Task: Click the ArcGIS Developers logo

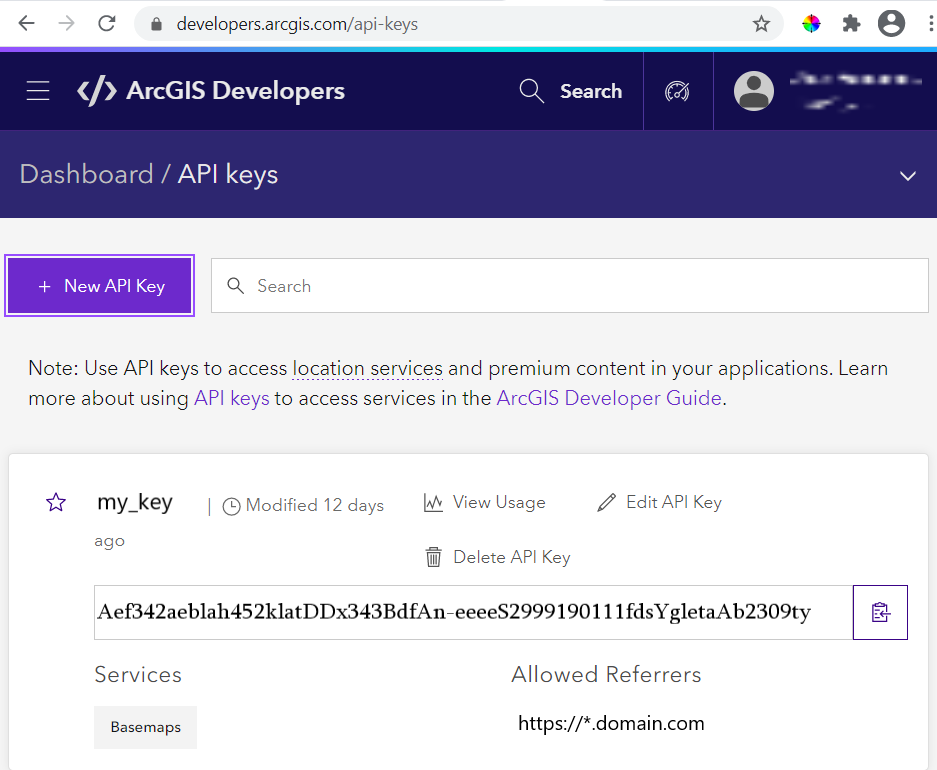Action: pyautogui.click(x=210, y=90)
